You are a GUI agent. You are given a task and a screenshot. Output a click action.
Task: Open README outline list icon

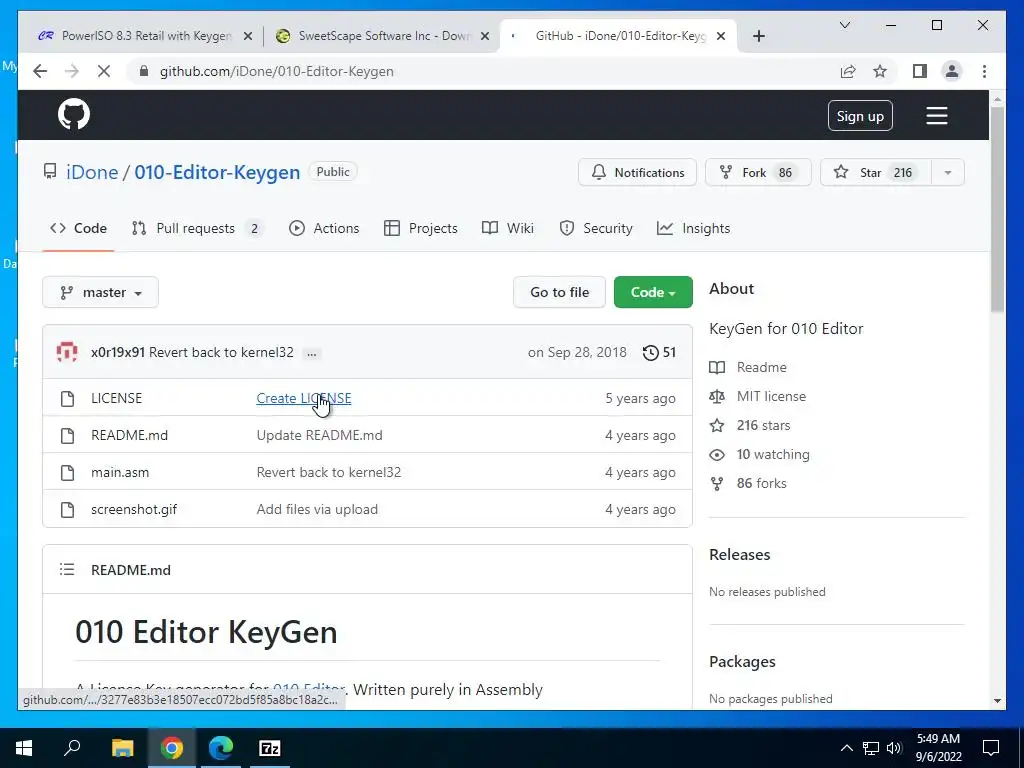(67, 569)
